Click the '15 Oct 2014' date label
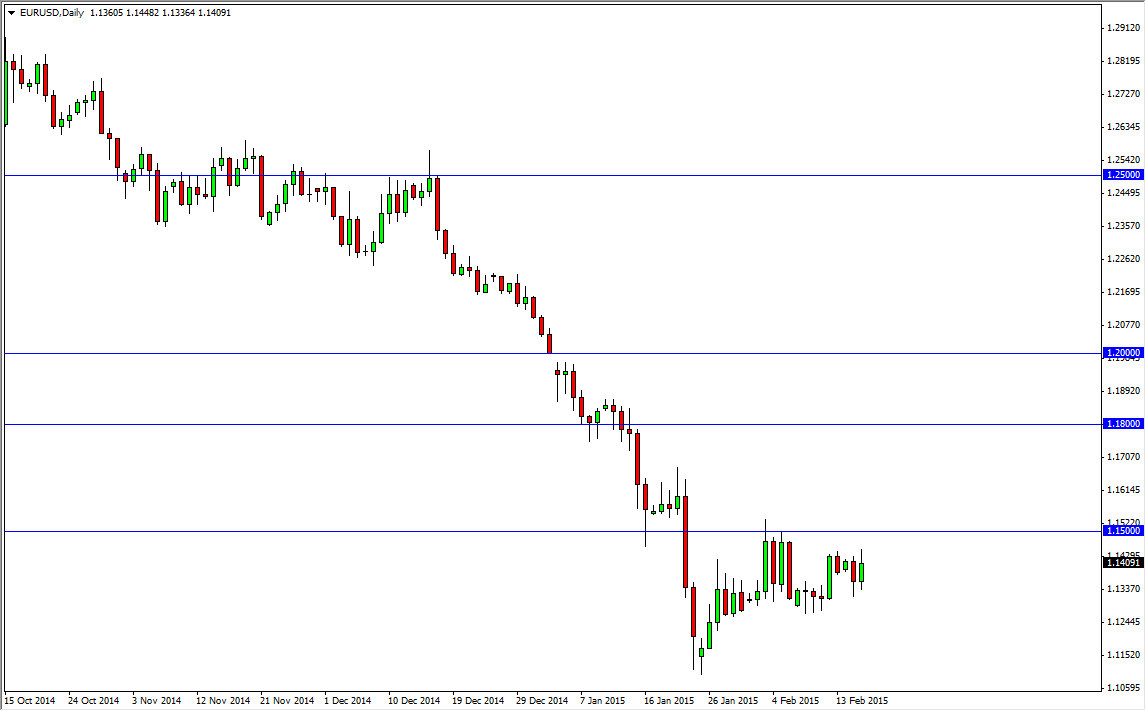The height and width of the screenshot is (711, 1146). click(28, 701)
